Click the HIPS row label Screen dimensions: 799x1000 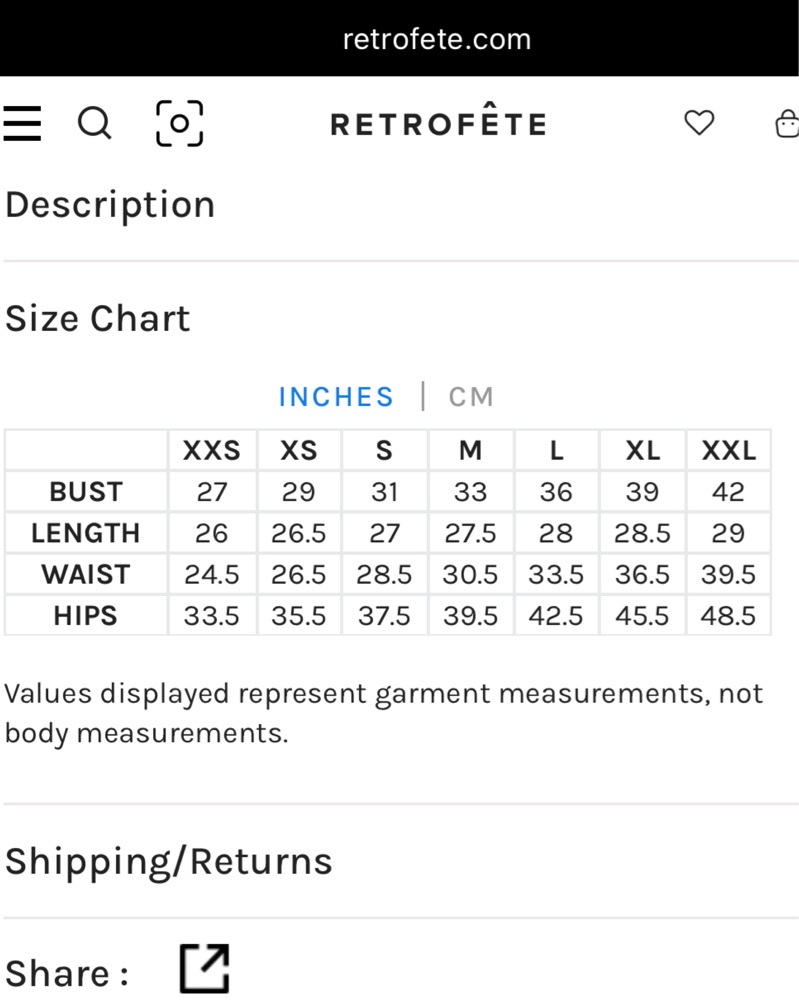86,615
